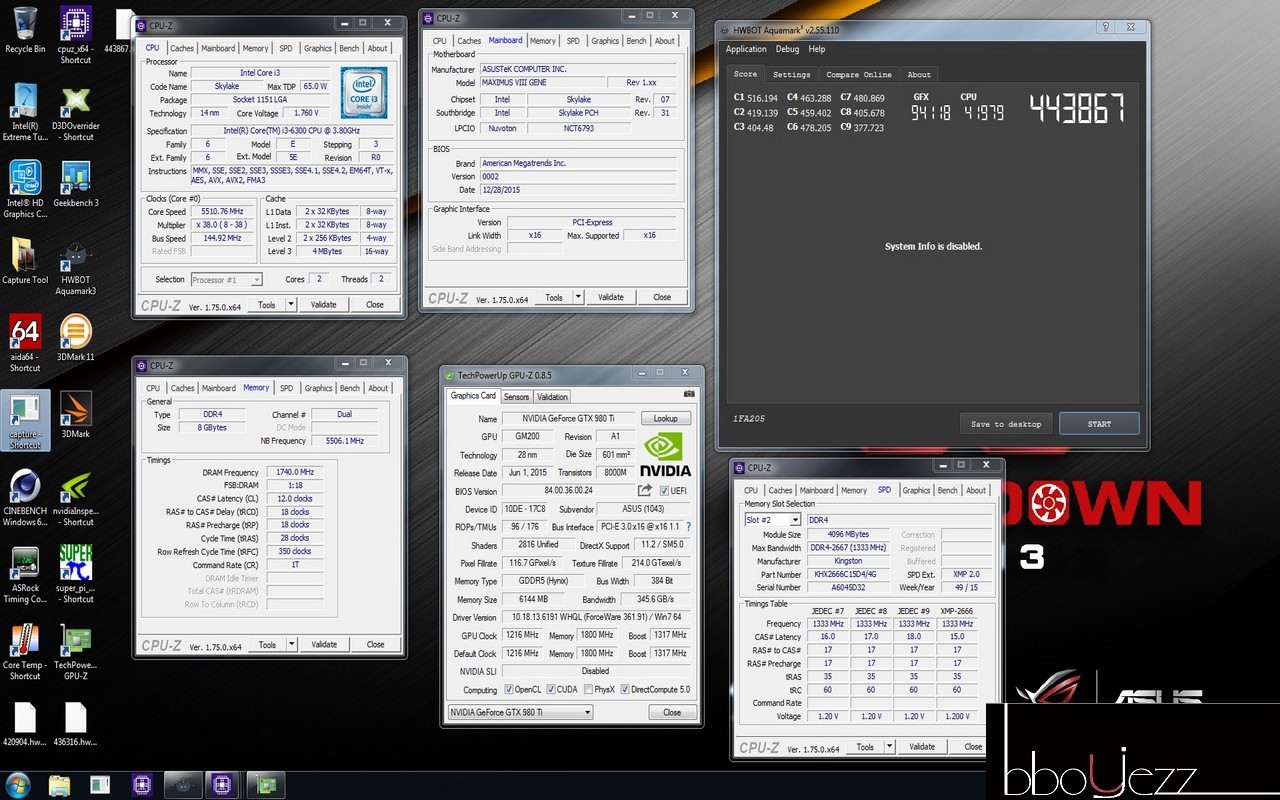Open the Slot #2 dropdown in CPU-Z SPD window

pyautogui.click(x=772, y=520)
